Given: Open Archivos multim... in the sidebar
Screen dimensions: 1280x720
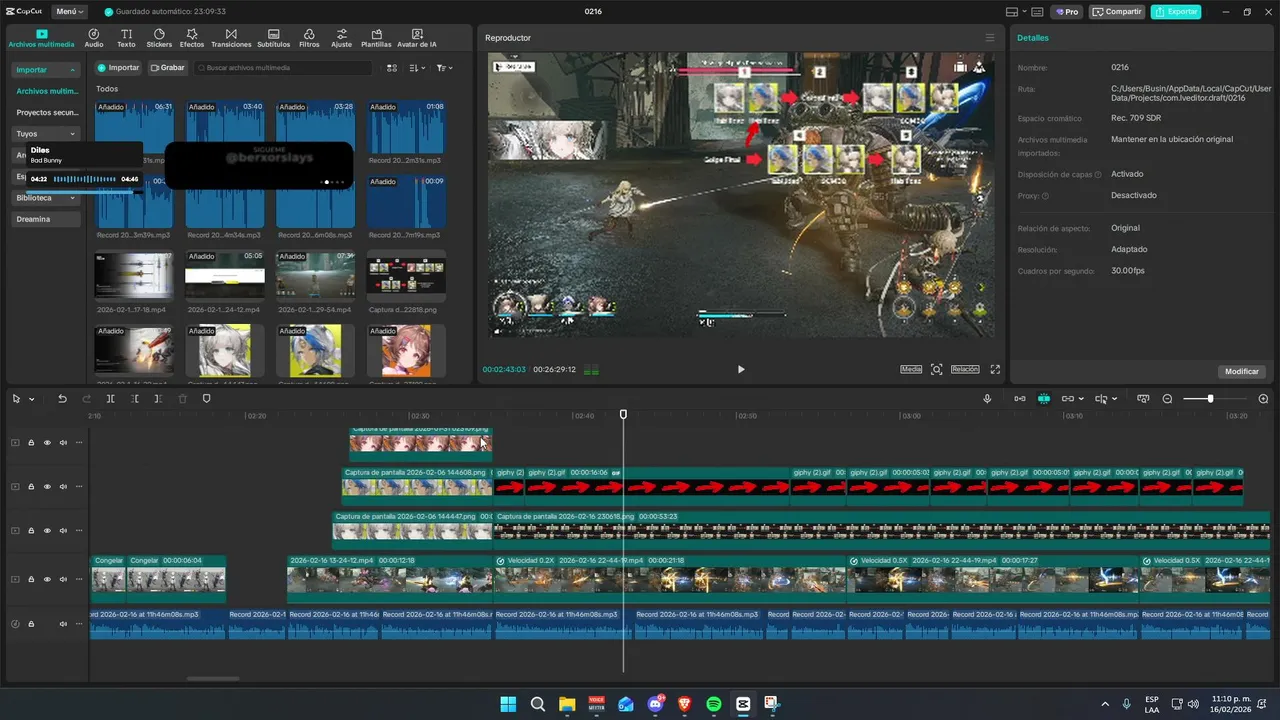Looking at the screenshot, I should 46,91.
